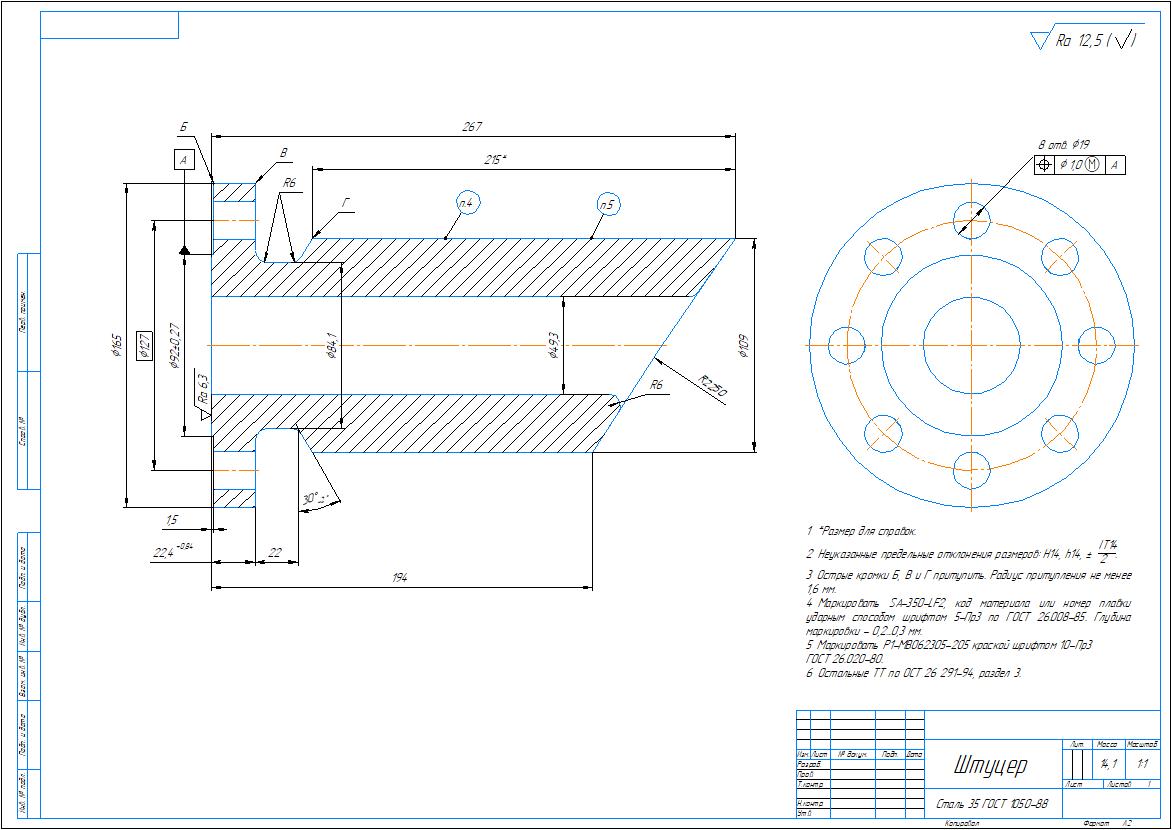Click note 4 Маркировать SA-350-LF2
The width and height of the screenshot is (1172, 830).
[969, 617]
